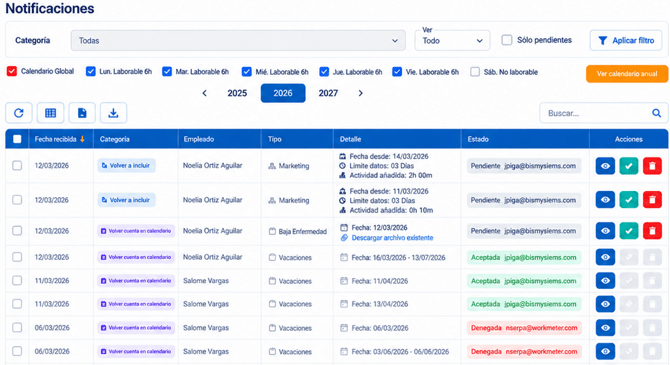The height and width of the screenshot is (365, 670).
Task: Uncheck Jue. Laborable 6h
Action: (324, 72)
